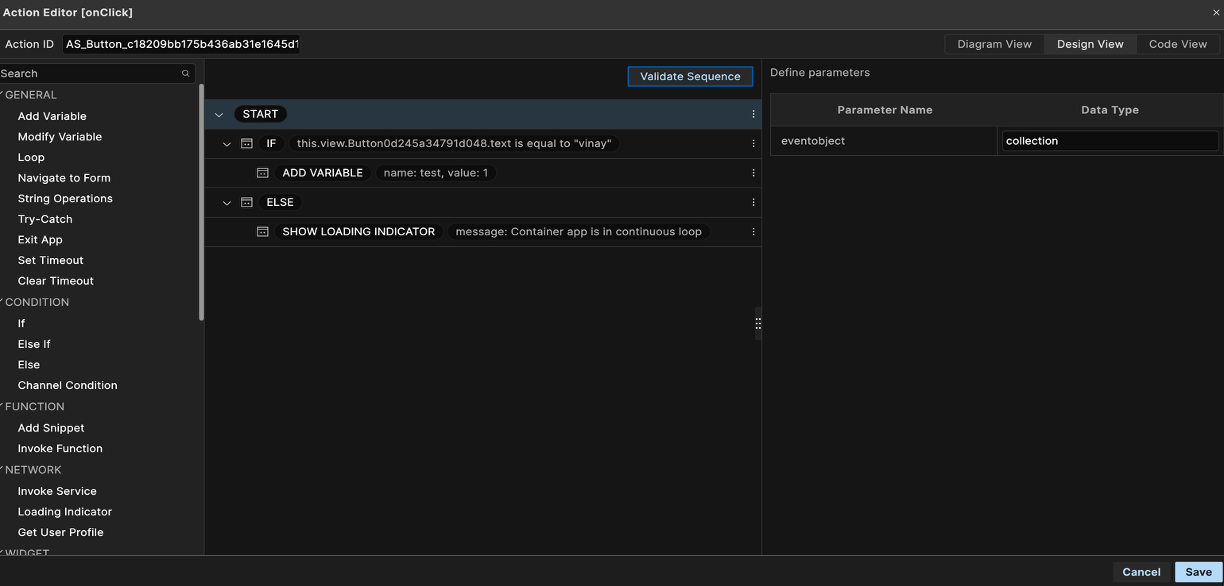Save the action sequence
The image size is (1224, 586).
coord(1198,572)
